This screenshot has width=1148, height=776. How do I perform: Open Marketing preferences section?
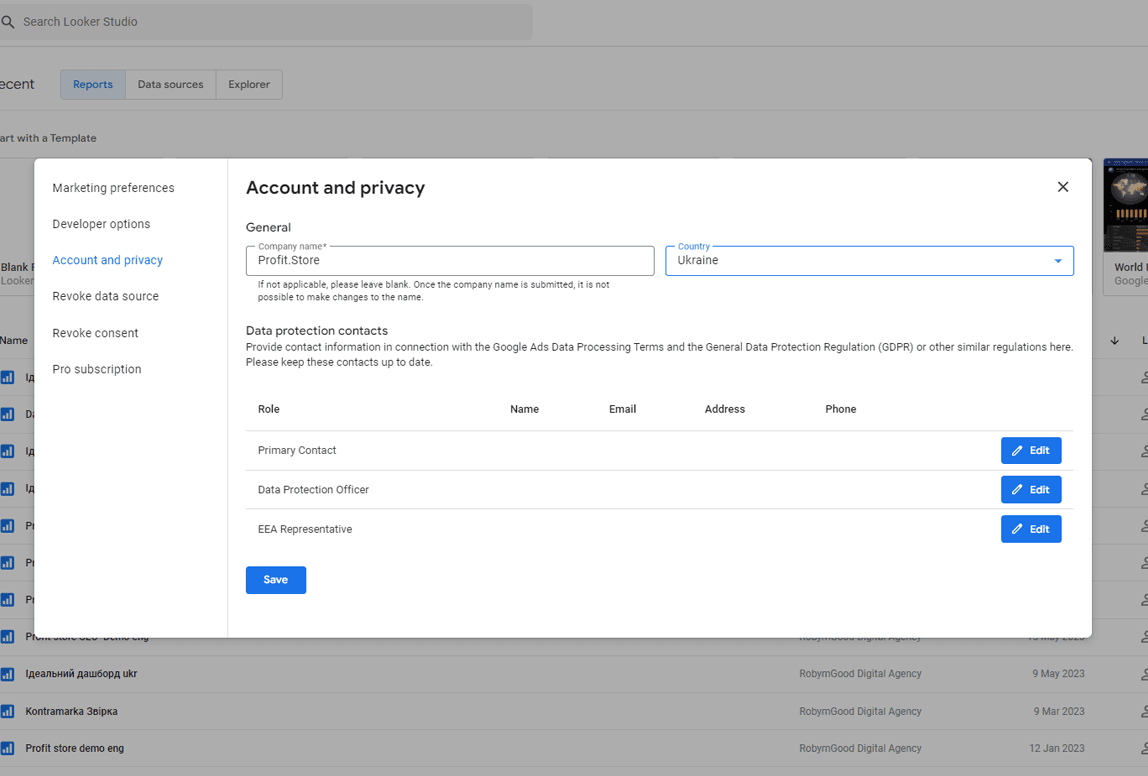(113, 187)
